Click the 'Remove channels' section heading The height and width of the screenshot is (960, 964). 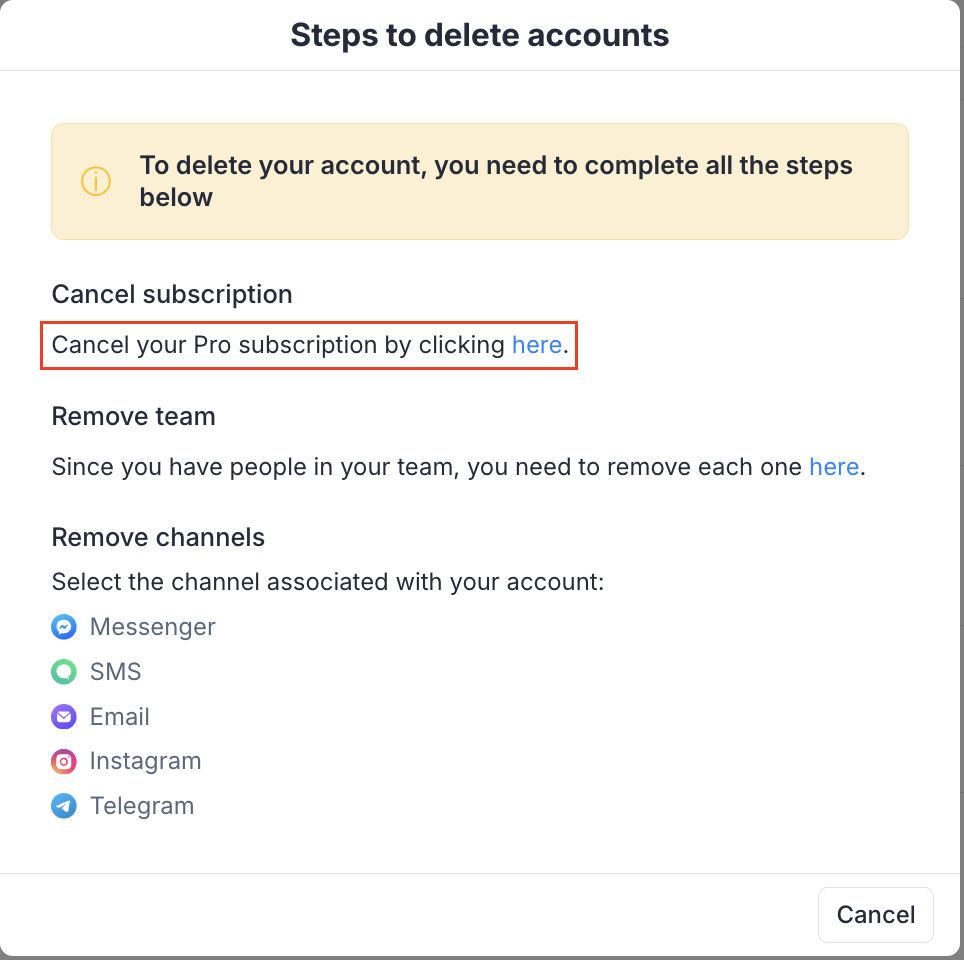coord(158,537)
